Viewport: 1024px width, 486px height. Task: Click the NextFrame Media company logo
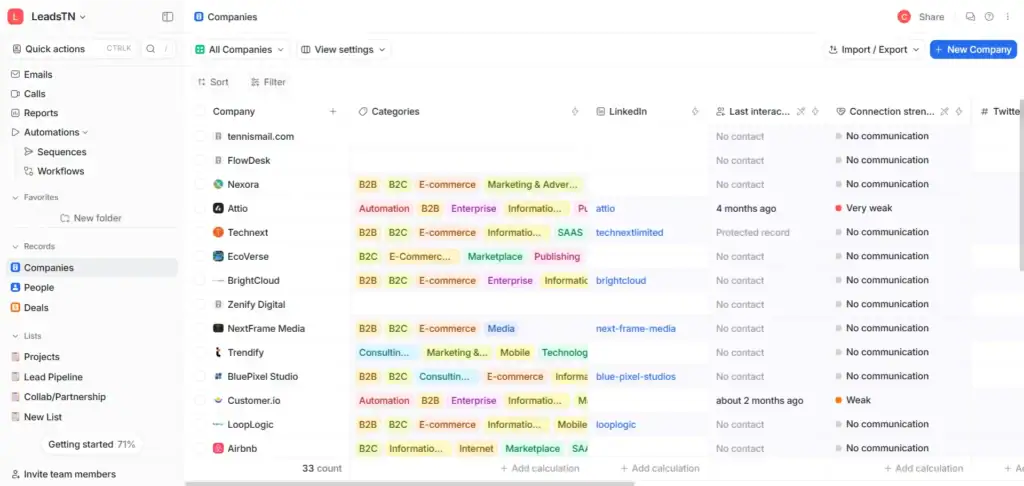pyautogui.click(x=219, y=329)
